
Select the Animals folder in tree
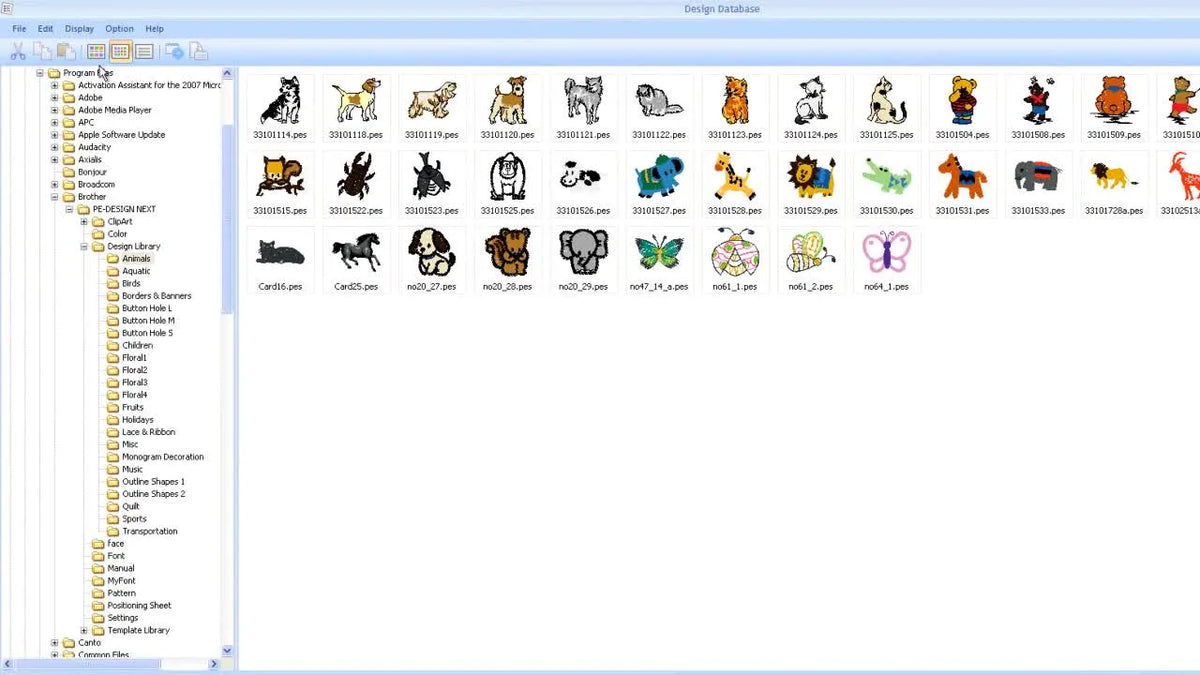click(136, 259)
